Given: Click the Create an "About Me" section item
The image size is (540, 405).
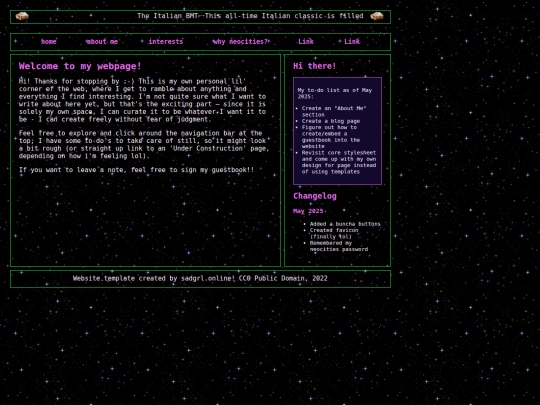Looking at the screenshot, I should [x=334, y=111].
